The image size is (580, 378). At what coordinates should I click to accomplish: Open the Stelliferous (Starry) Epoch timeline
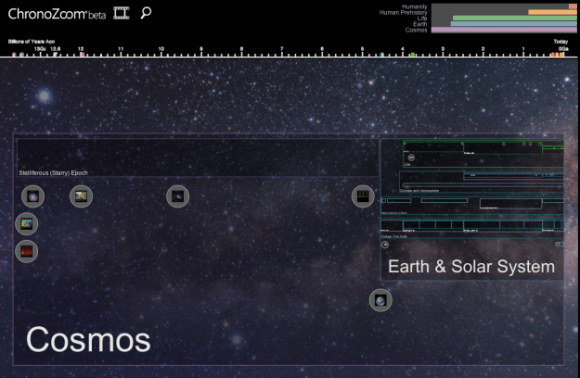pos(53,173)
